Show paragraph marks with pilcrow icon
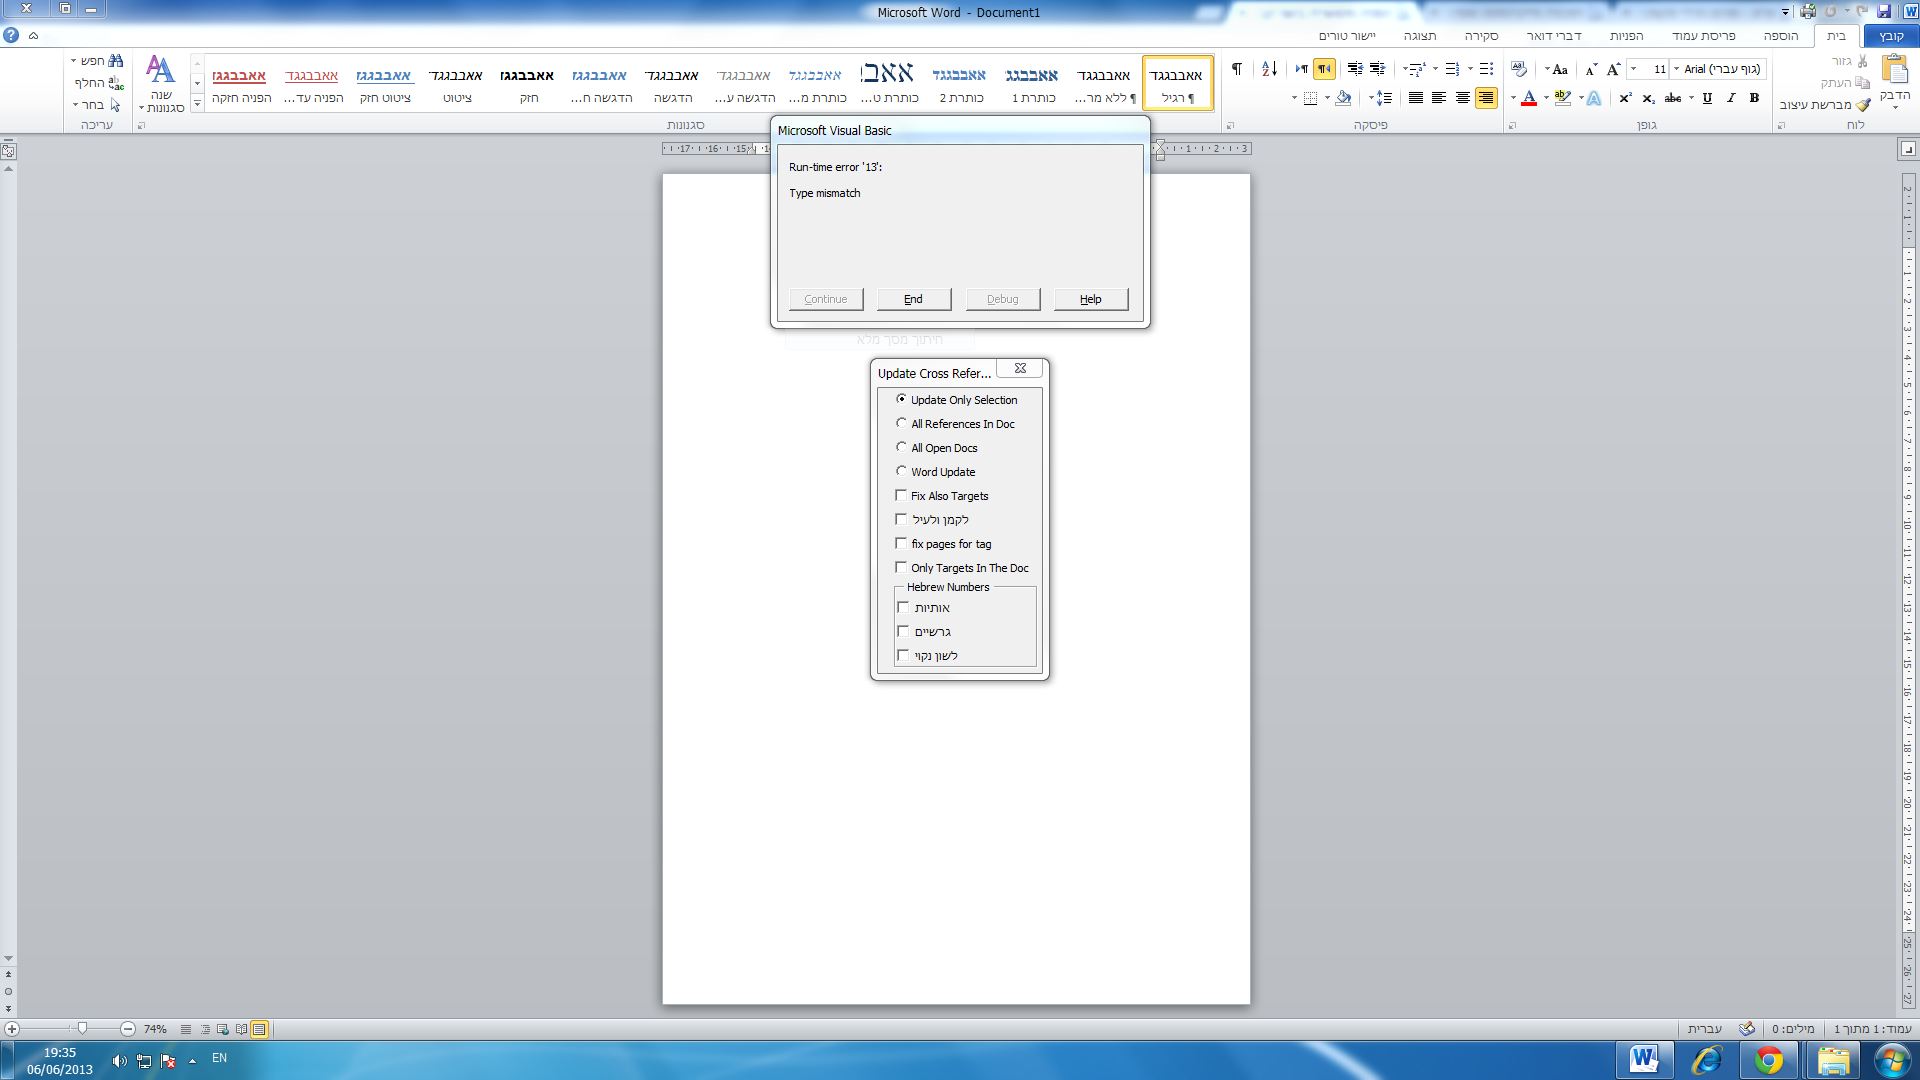Screen dimensions: 1920x1080 (1237, 69)
